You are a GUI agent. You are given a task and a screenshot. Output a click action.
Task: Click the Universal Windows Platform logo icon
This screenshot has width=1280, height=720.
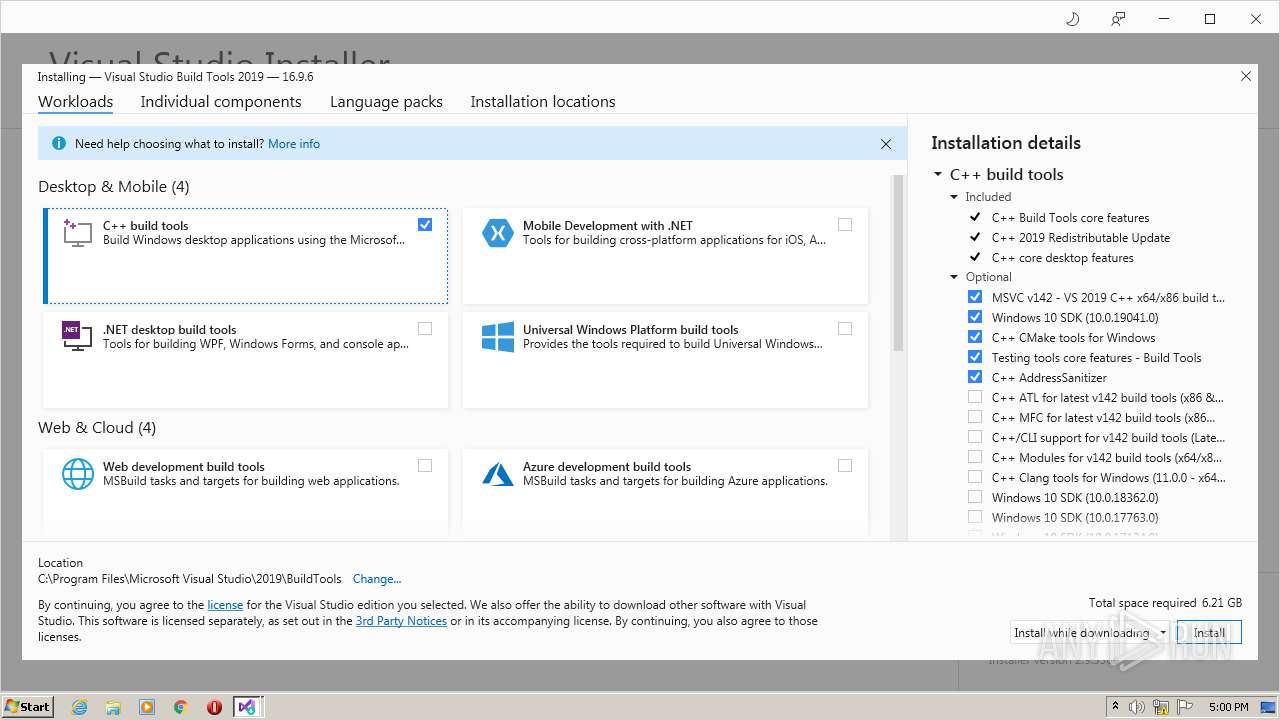(x=497, y=337)
